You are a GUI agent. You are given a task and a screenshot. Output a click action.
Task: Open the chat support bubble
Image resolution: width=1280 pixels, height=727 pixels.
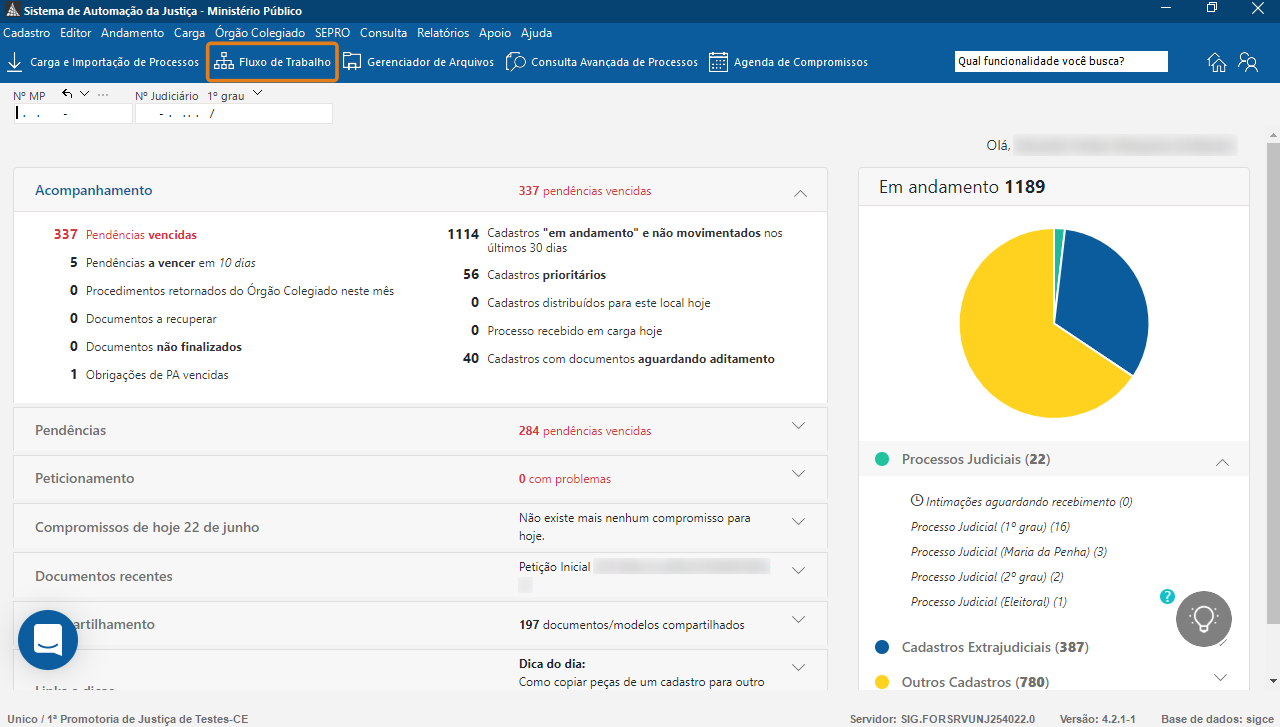(48, 640)
